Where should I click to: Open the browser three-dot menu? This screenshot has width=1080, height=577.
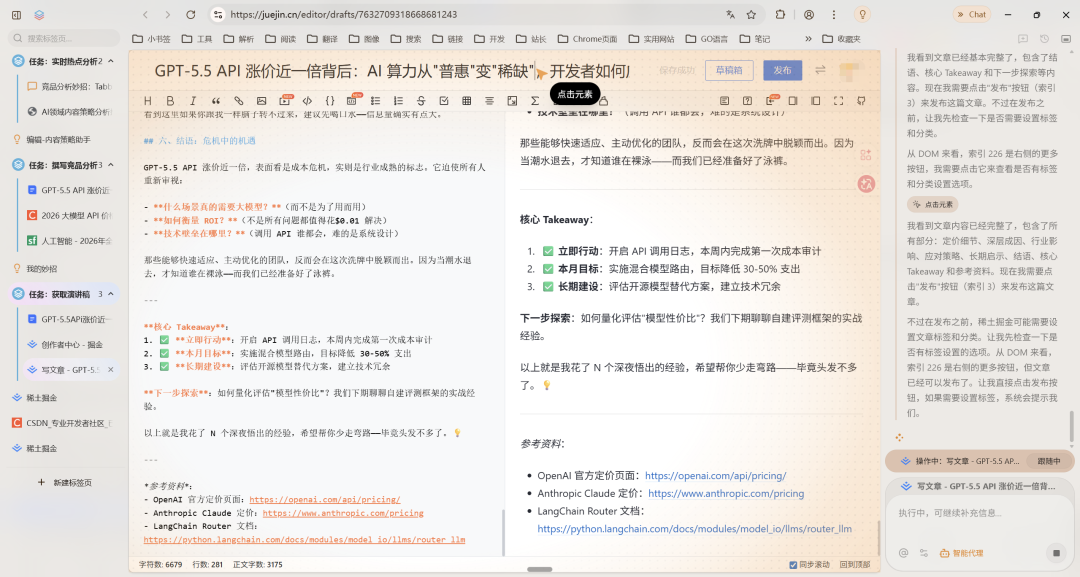click(x=835, y=16)
